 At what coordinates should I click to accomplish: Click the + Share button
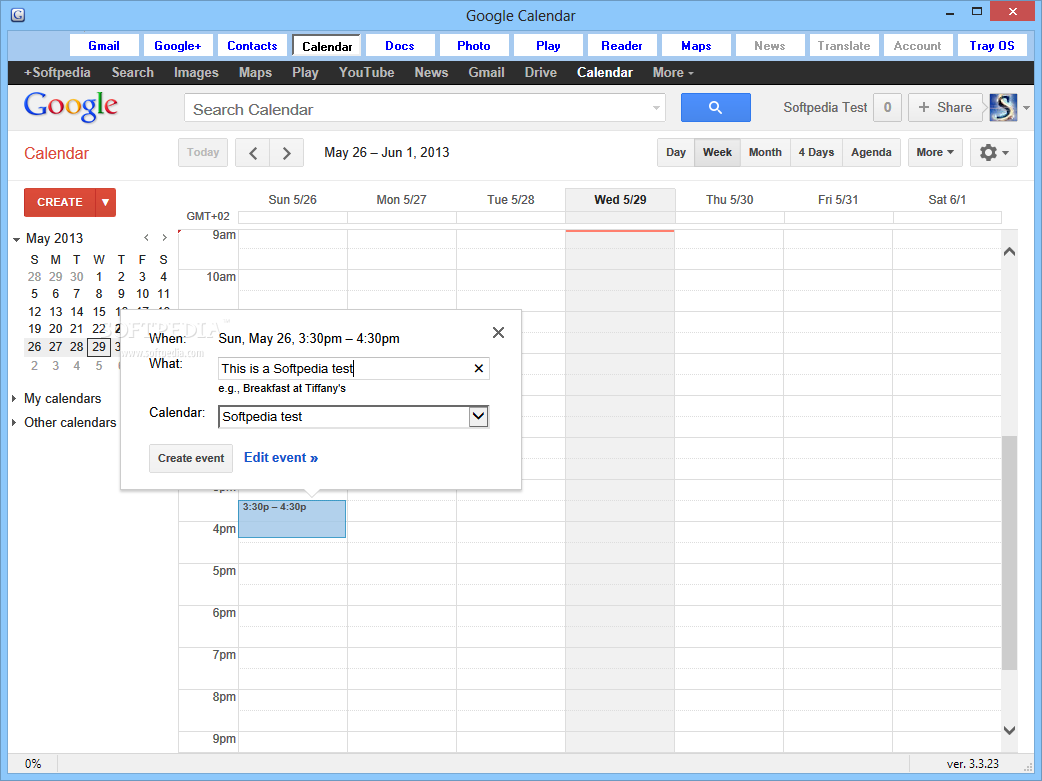945,108
